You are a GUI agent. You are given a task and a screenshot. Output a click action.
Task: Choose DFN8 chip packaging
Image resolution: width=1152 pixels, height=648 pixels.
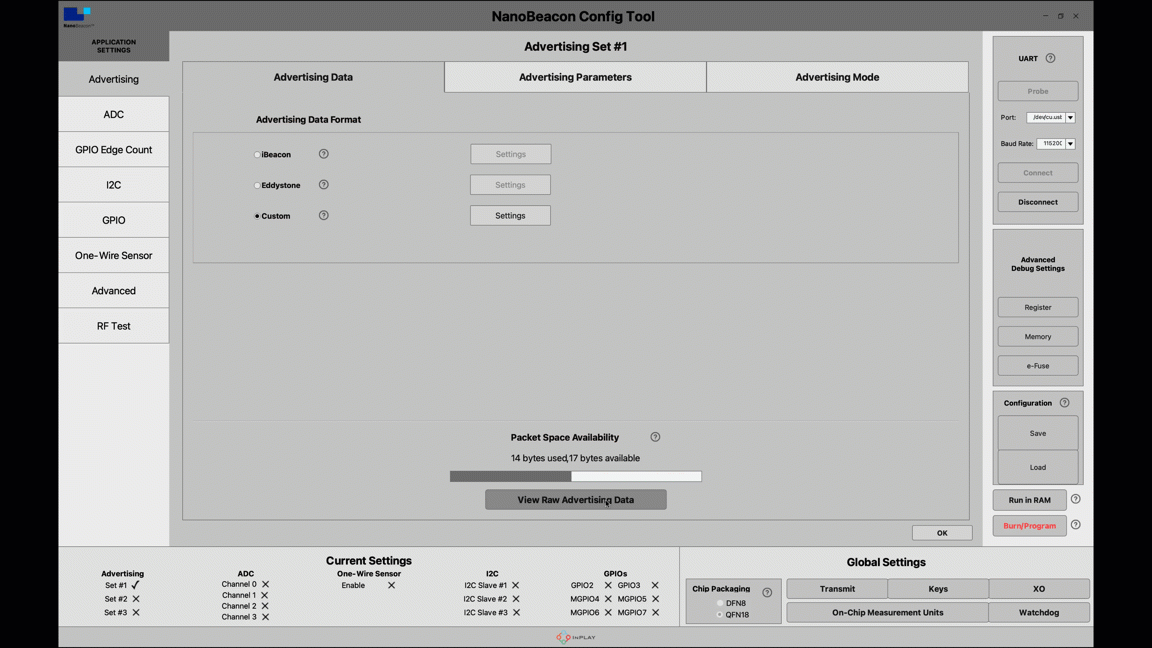[x=720, y=603]
